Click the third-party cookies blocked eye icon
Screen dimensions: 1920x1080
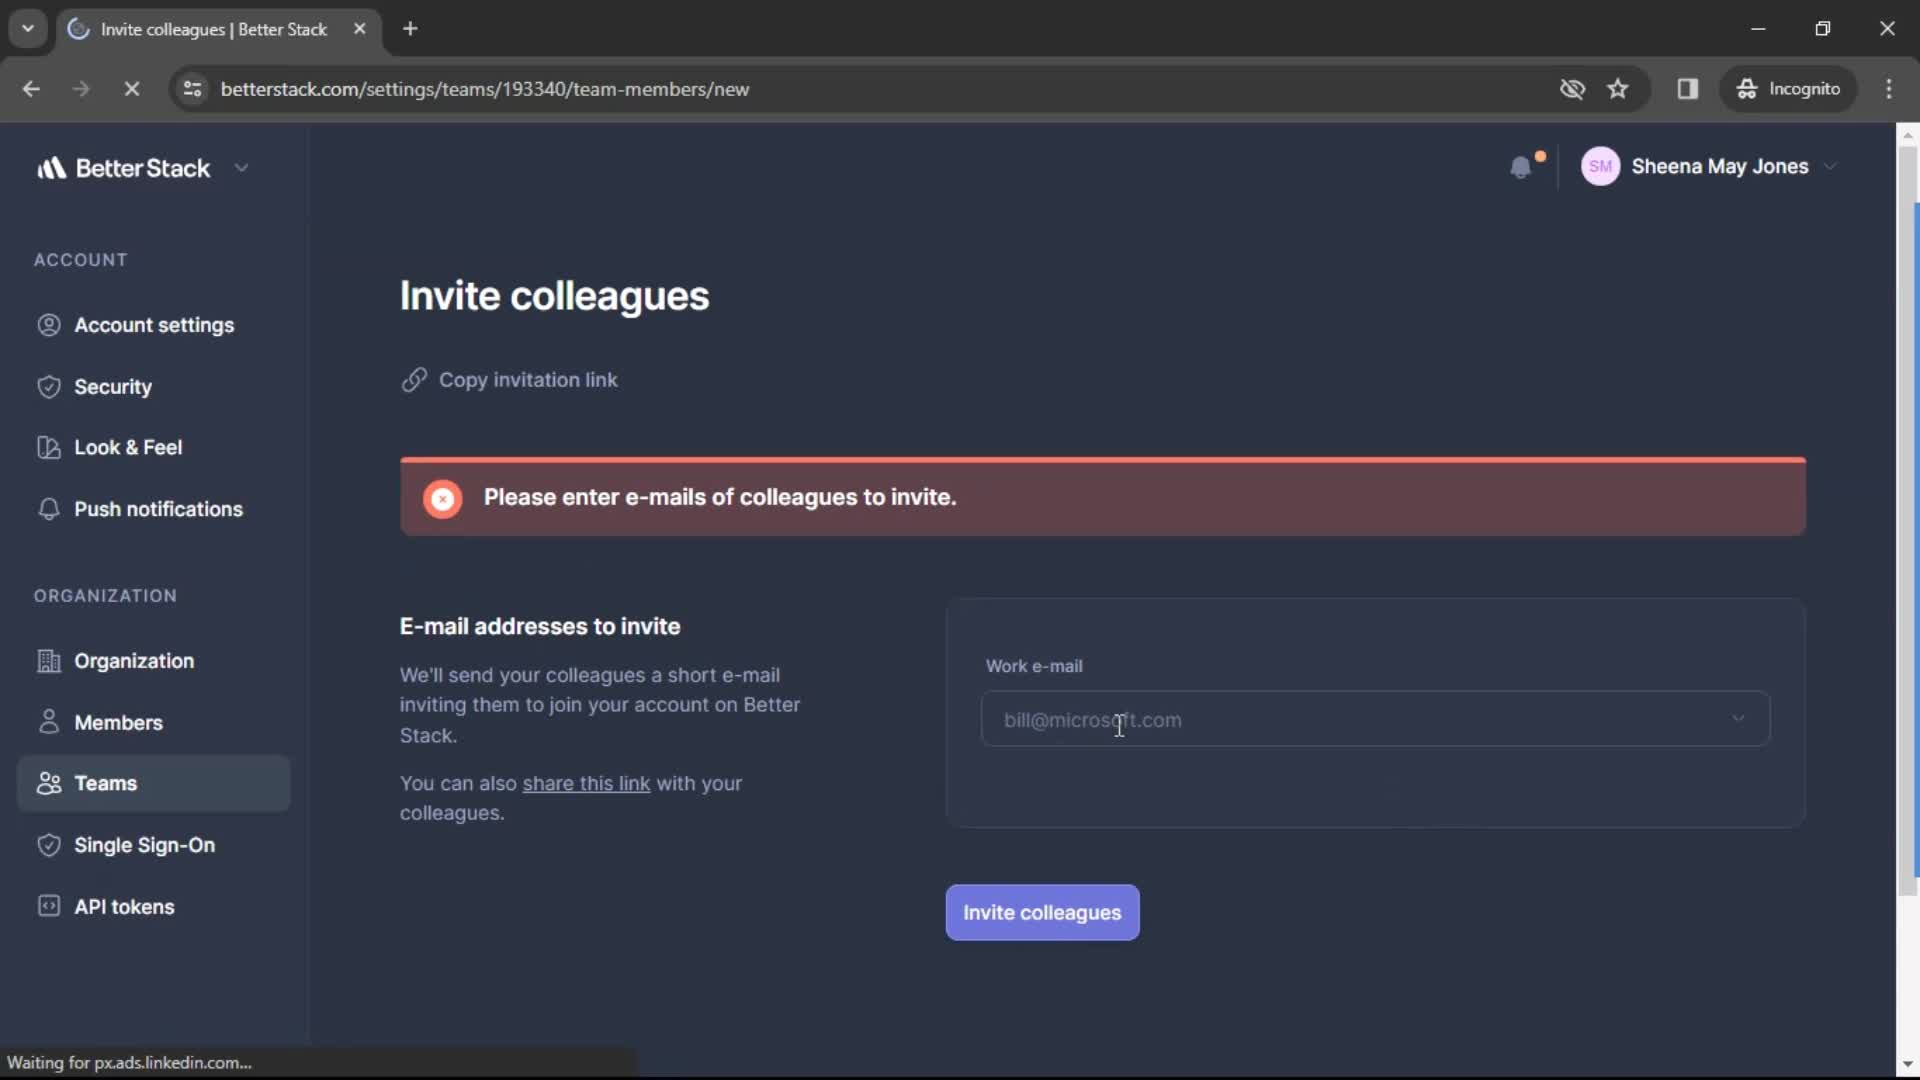(1572, 89)
